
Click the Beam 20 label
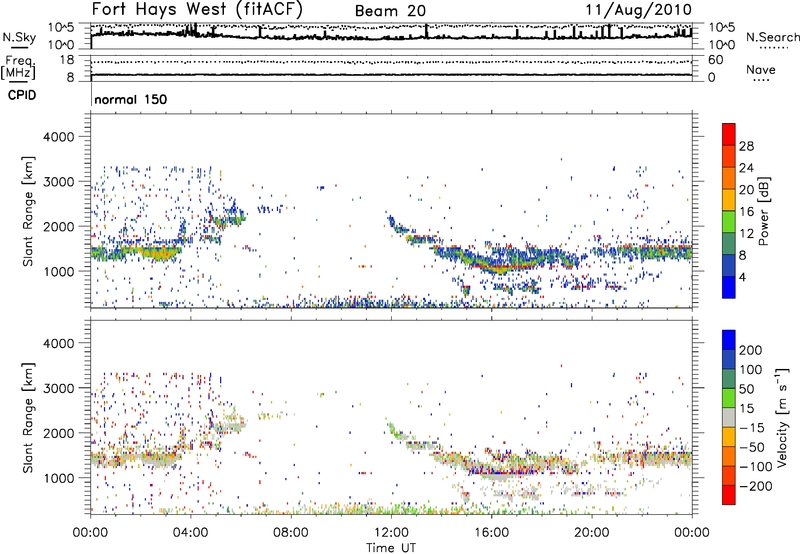(390, 11)
